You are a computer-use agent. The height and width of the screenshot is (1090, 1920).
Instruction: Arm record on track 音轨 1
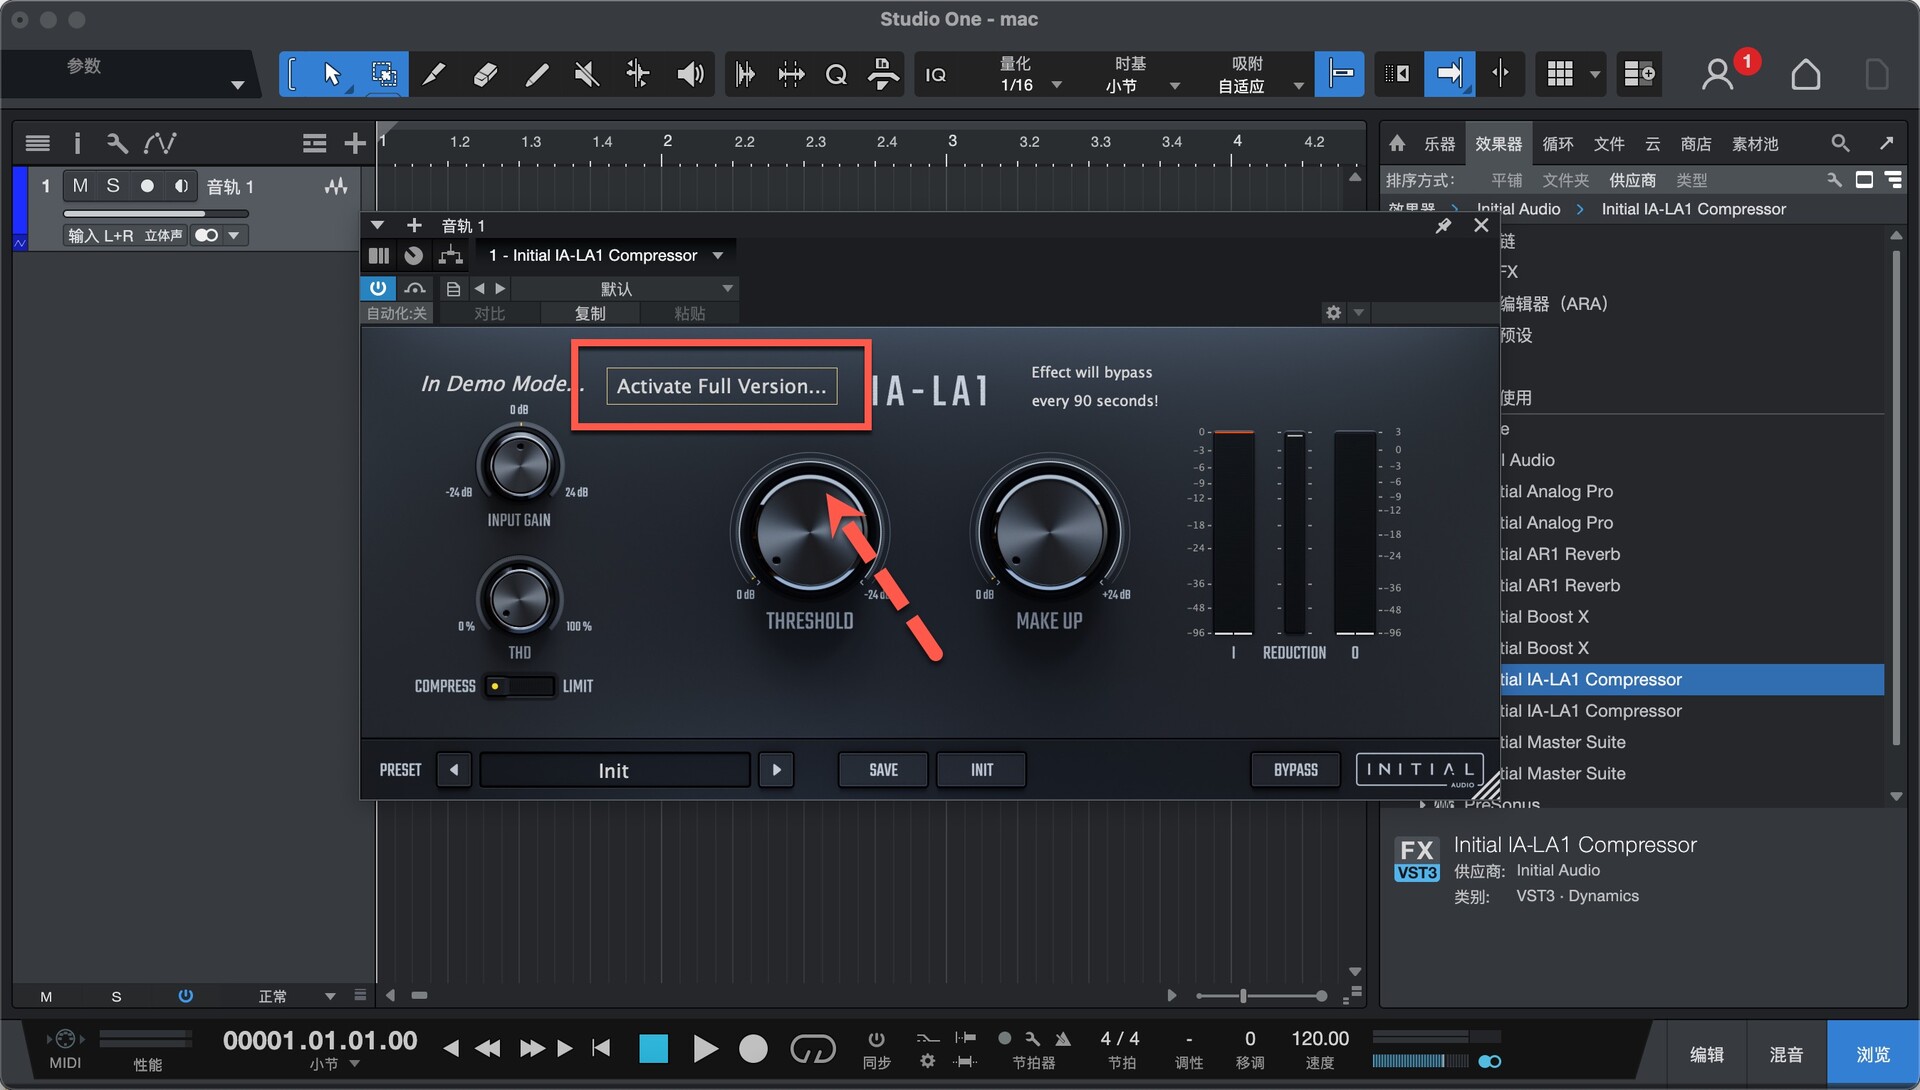pos(147,186)
